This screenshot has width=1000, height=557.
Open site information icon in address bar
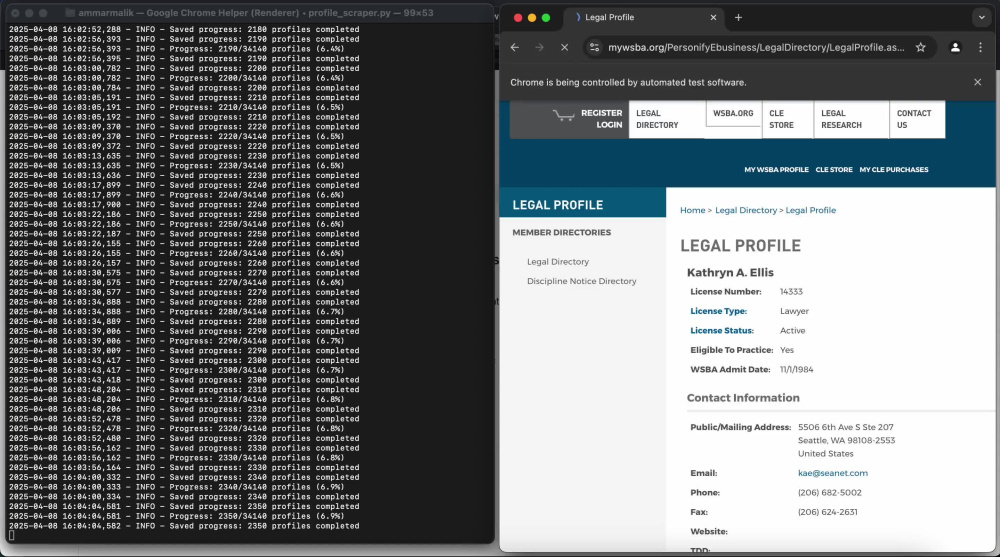[x=594, y=47]
